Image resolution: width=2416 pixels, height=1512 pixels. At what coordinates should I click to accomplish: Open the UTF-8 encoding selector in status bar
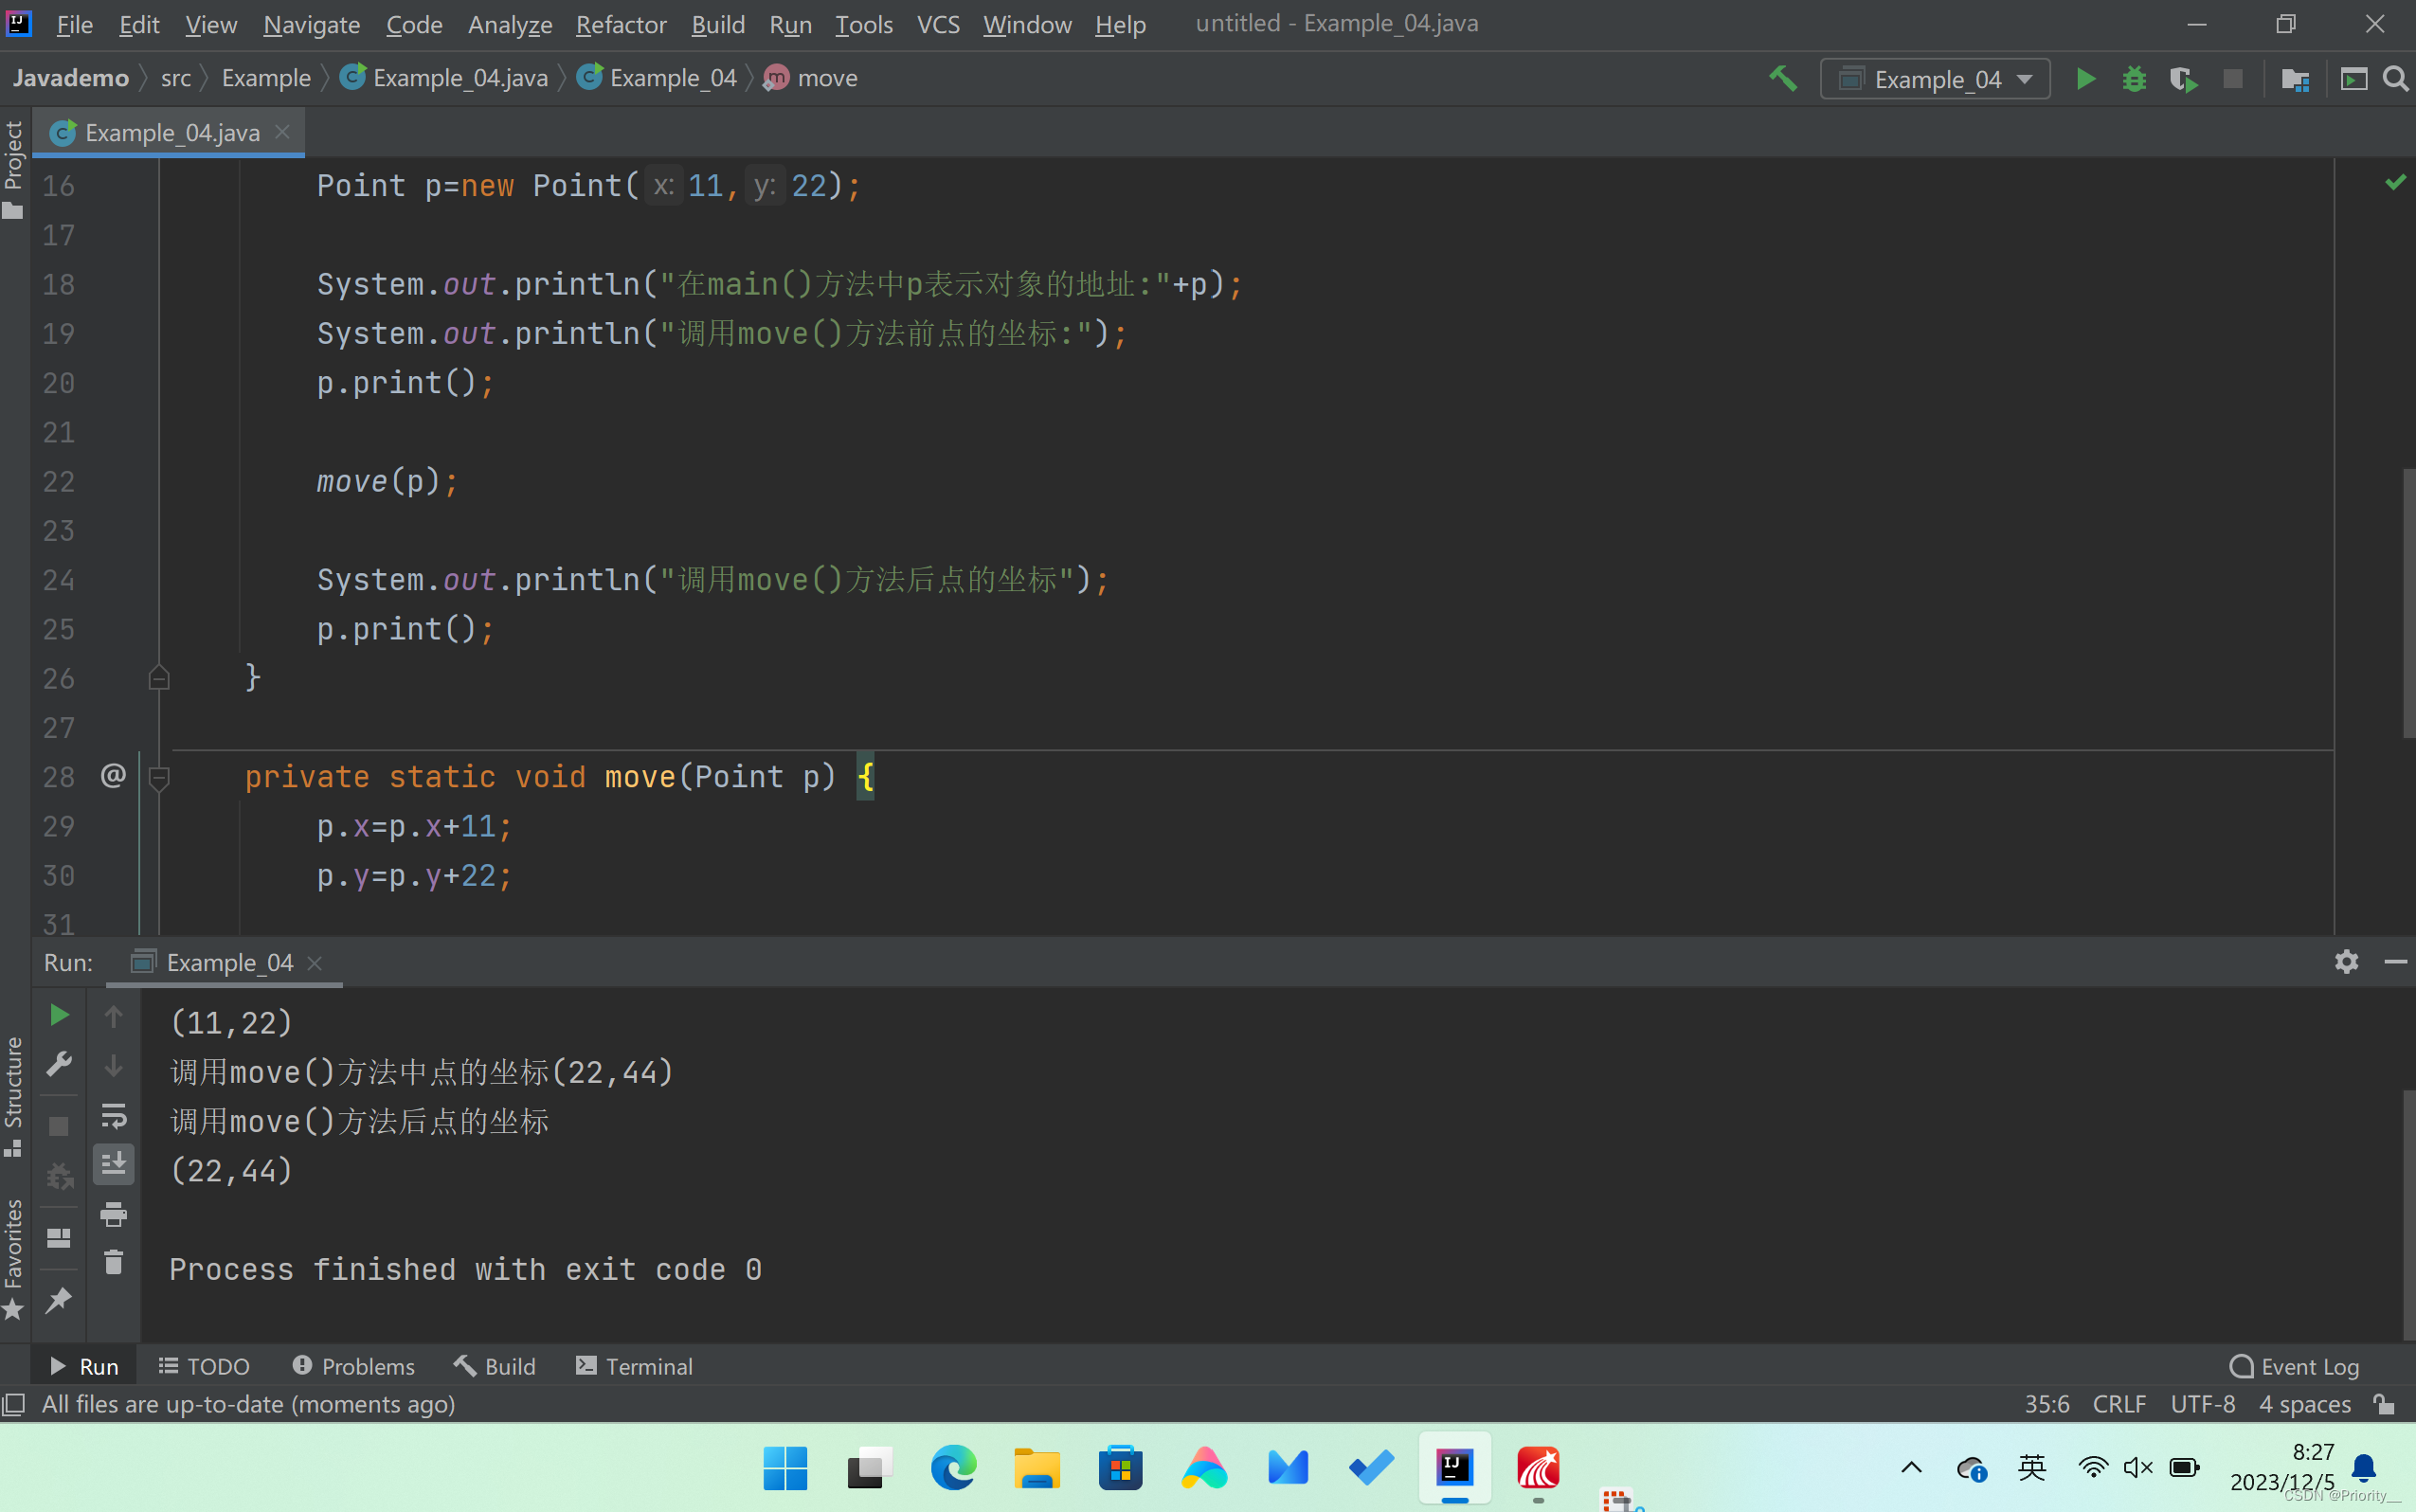coord(2202,1404)
